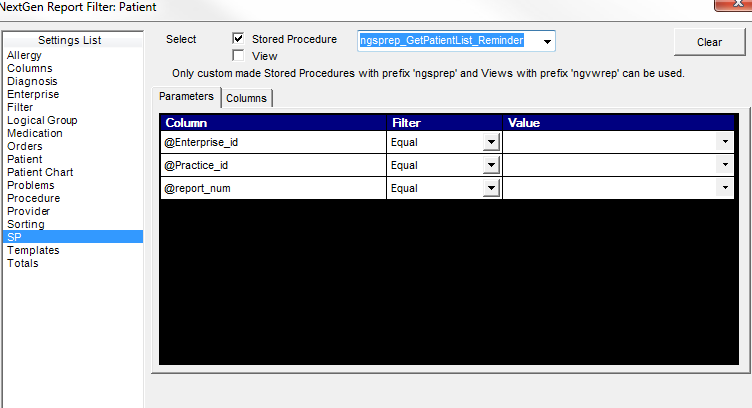Click the Filter column header
The height and width of the screenshot is (408, 752).
coord(444,123)
